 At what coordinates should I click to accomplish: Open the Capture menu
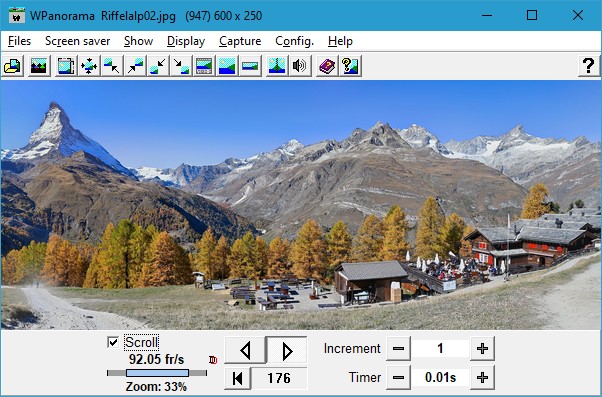[240, 41]
